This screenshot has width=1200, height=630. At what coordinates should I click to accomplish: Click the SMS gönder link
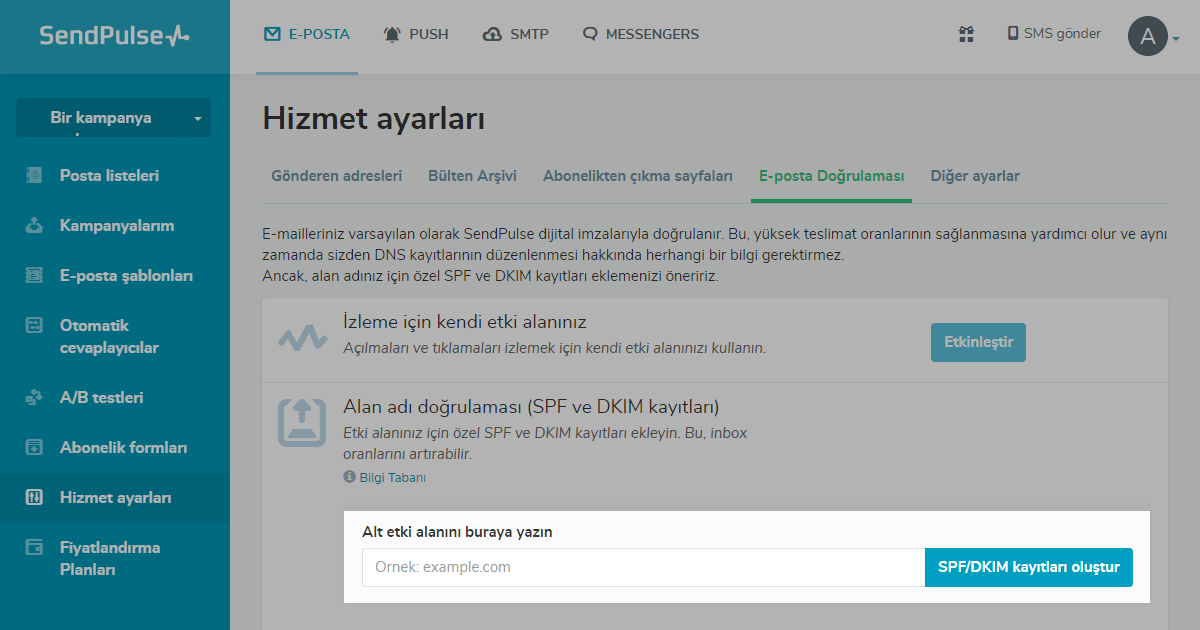(1062, 34)
